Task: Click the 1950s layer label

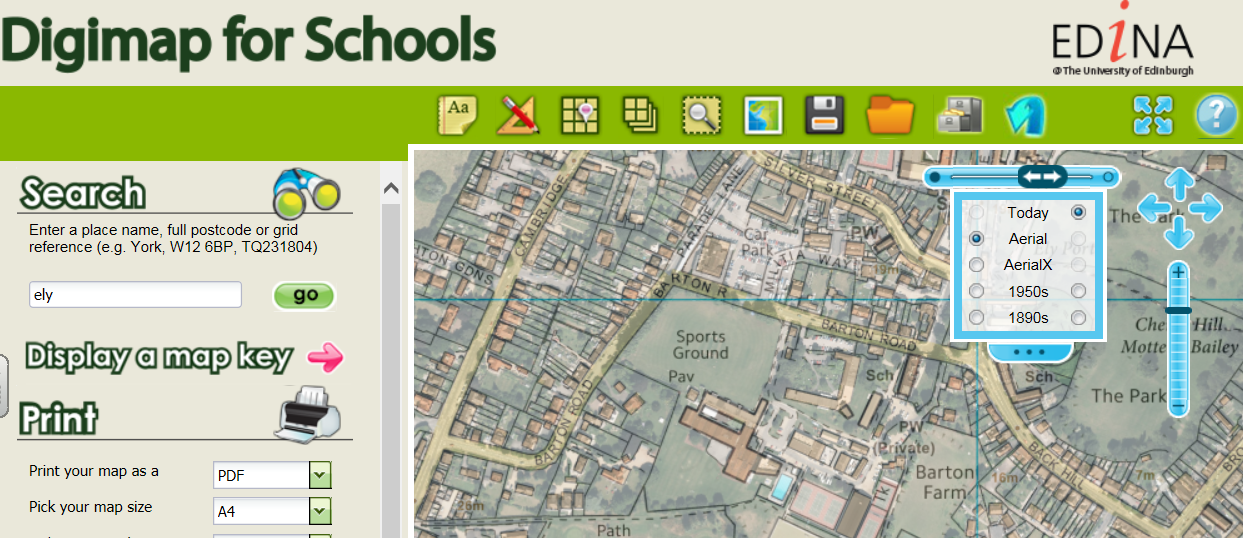Action: click(x=1028, y=291)
